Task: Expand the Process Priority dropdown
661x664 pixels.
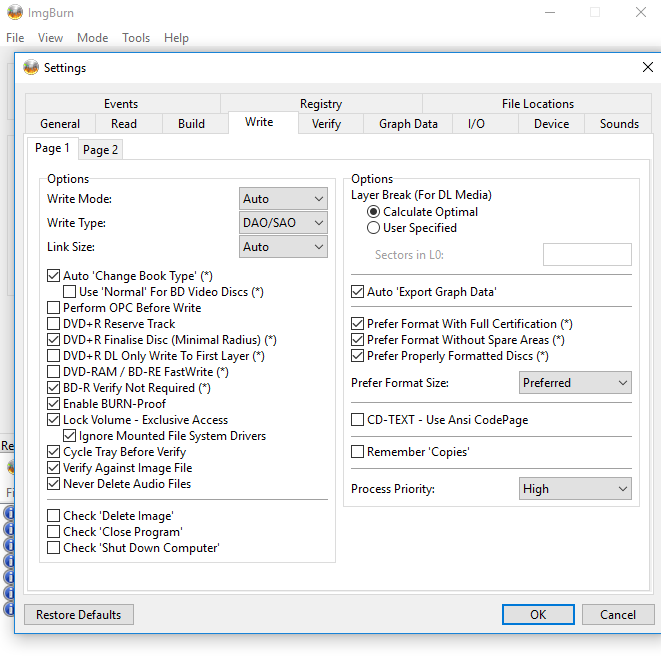Action: pyautogui.click(x=575, y=489)
